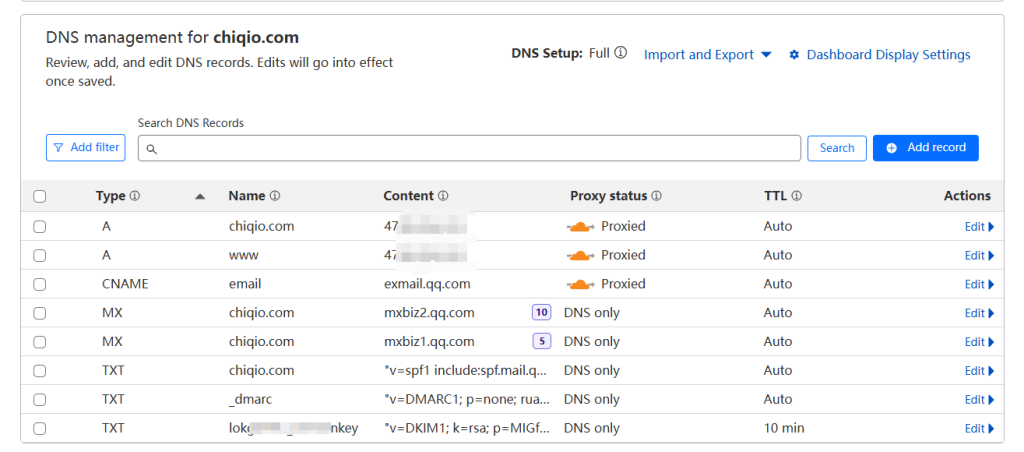Click the "v=DKIM1; k=rsa; p=MIGf... content

tap(467, 428)
